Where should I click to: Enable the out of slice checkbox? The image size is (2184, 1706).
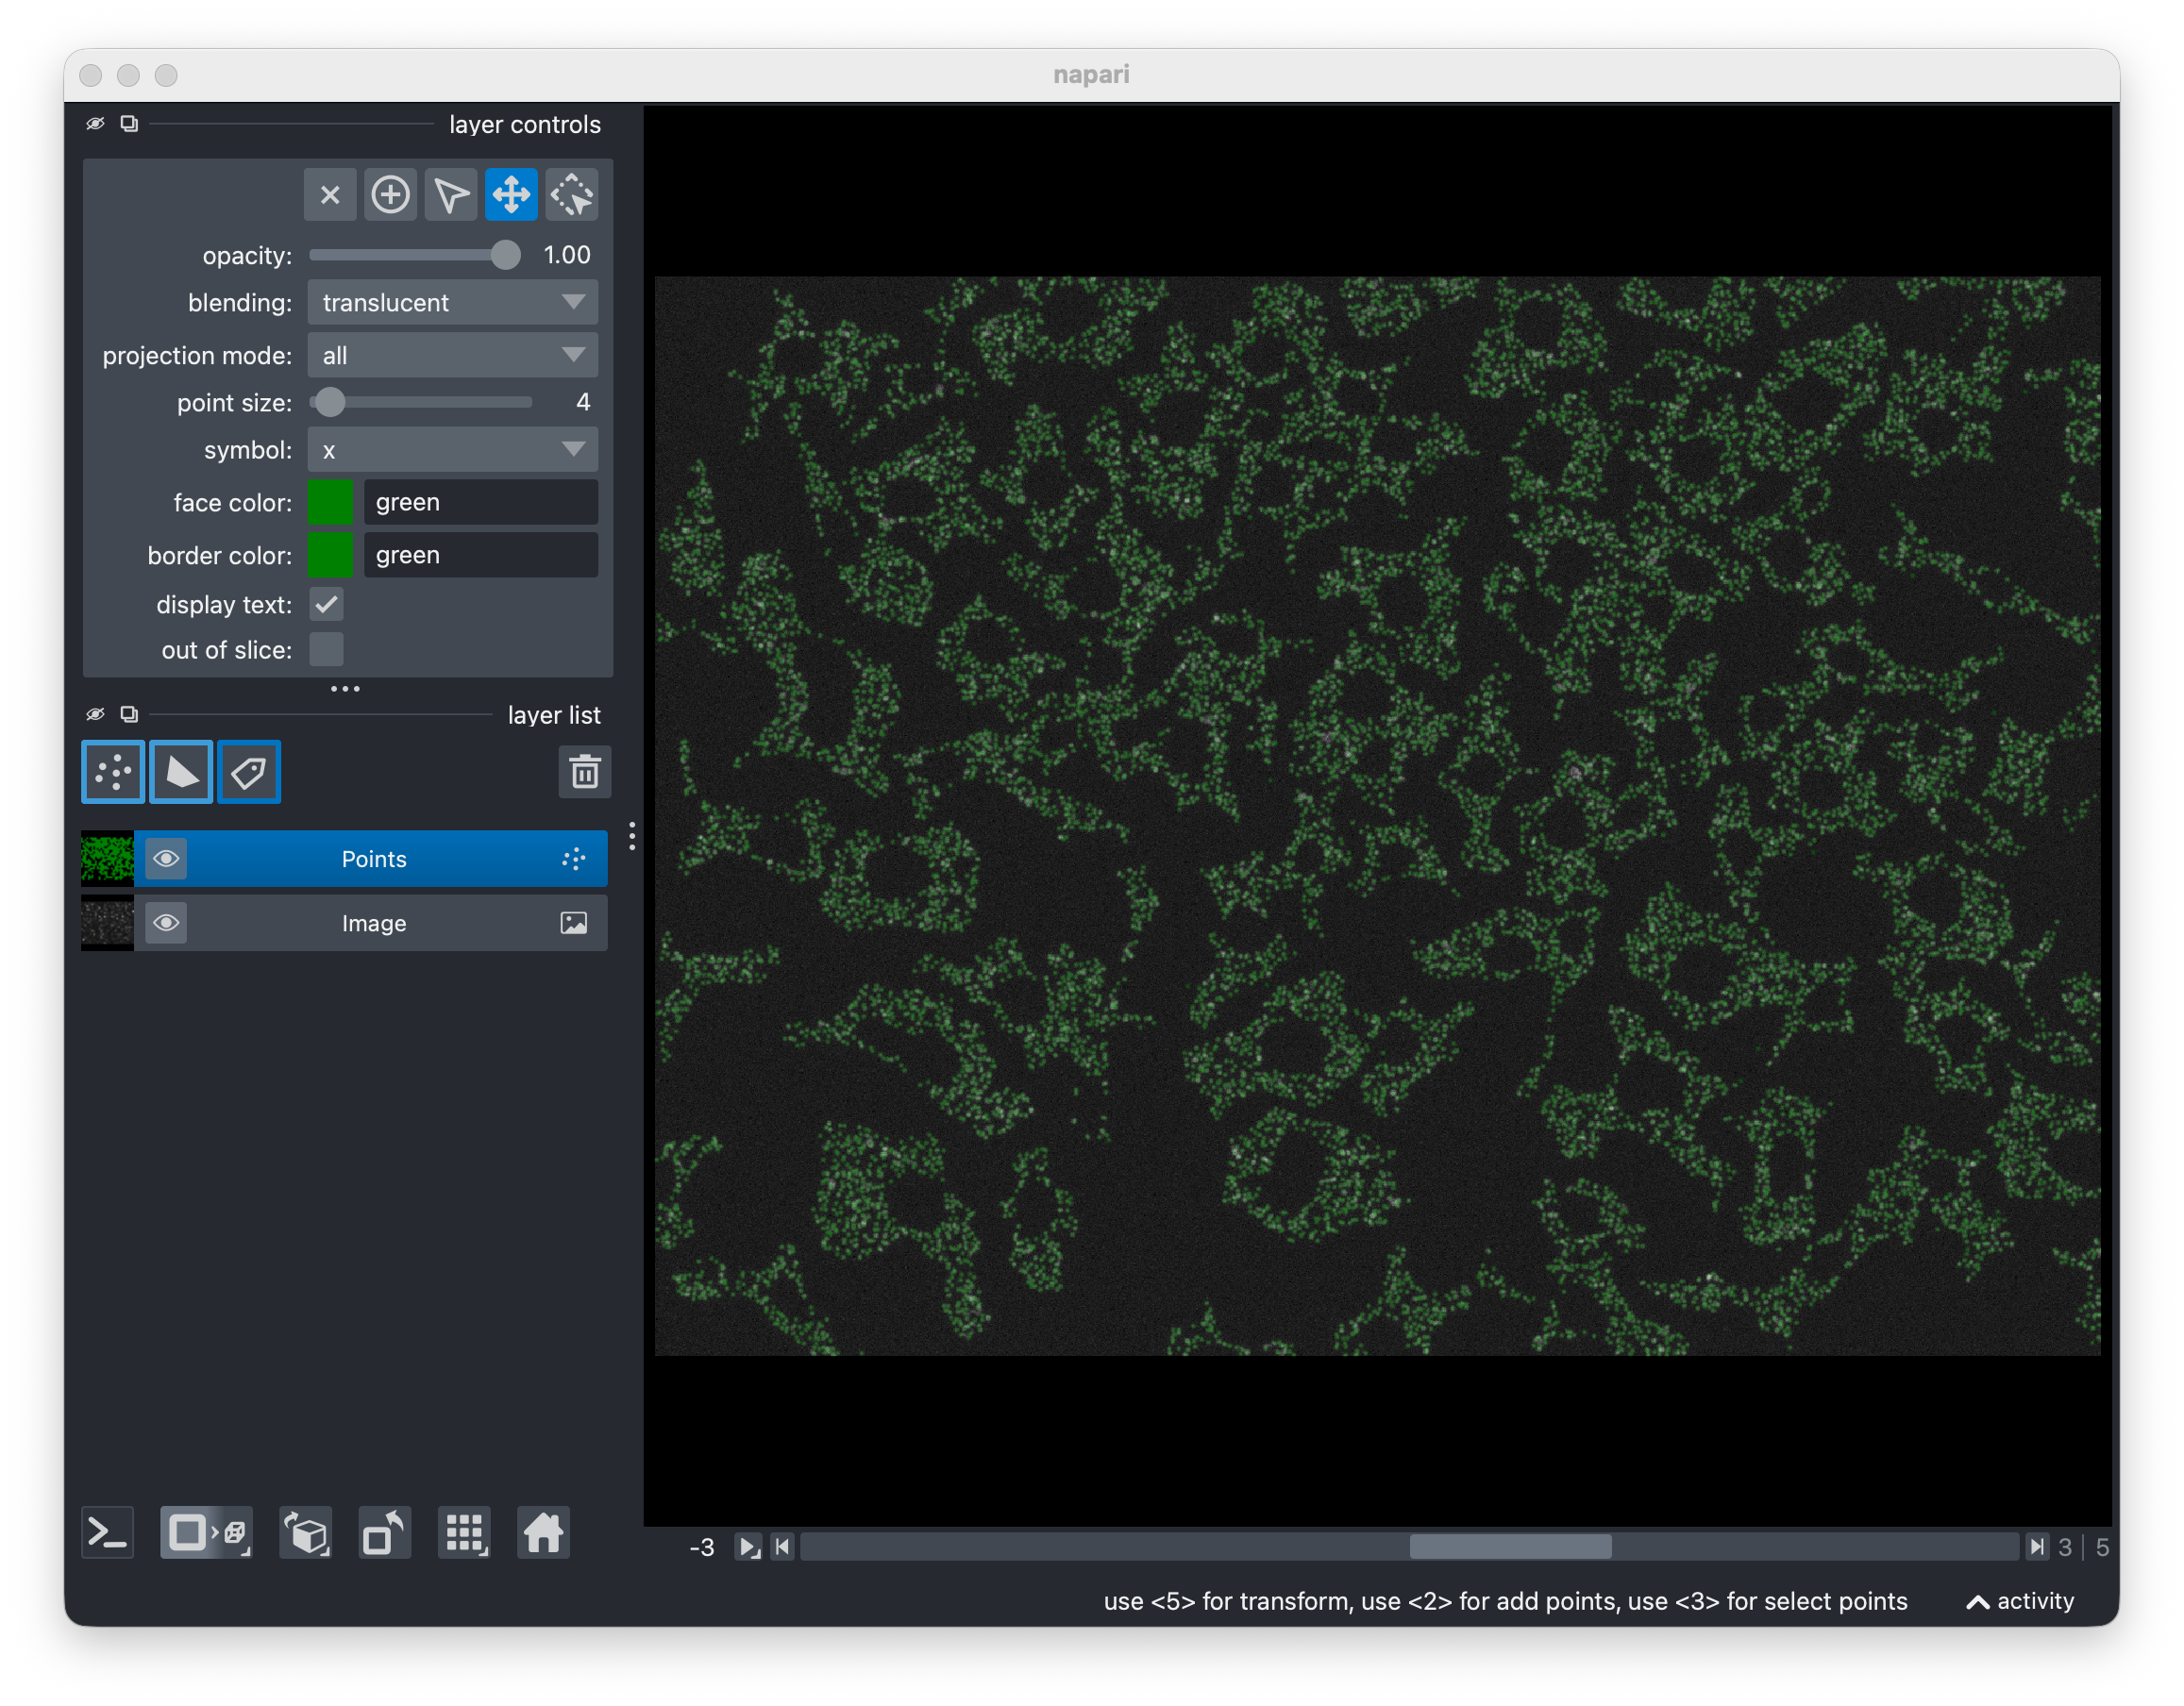tap(326, 650)
